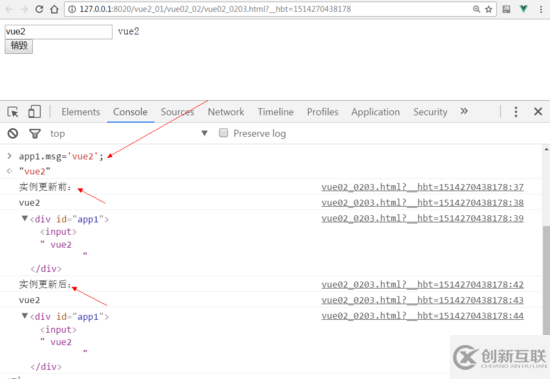Open the Network tab
The image size is (550, 379).
pos(226,112)
